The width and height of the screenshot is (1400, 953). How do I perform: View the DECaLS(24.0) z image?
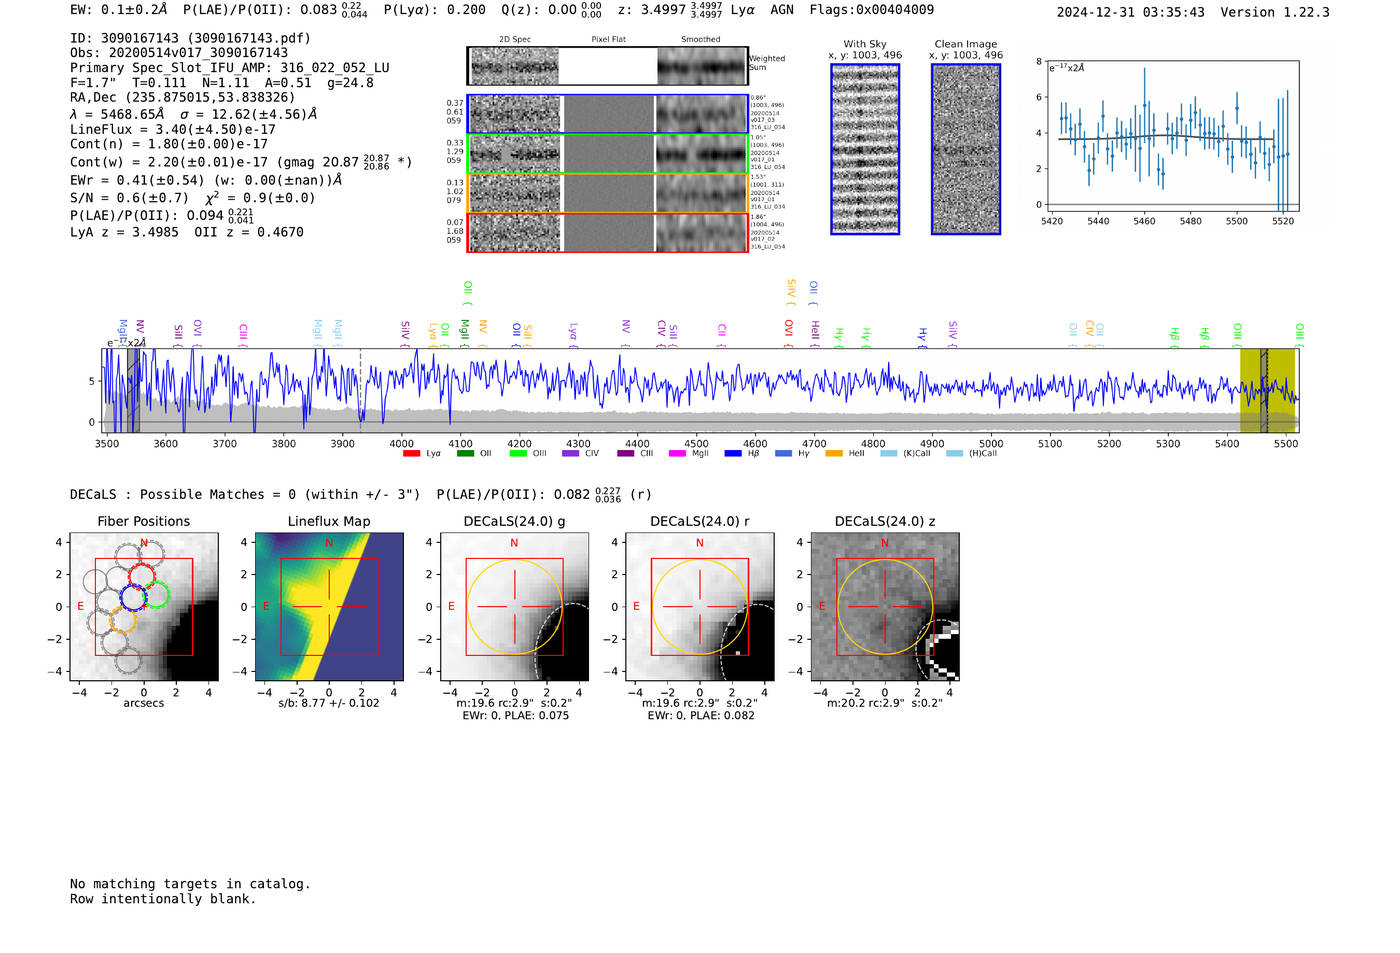coord(885,607)
